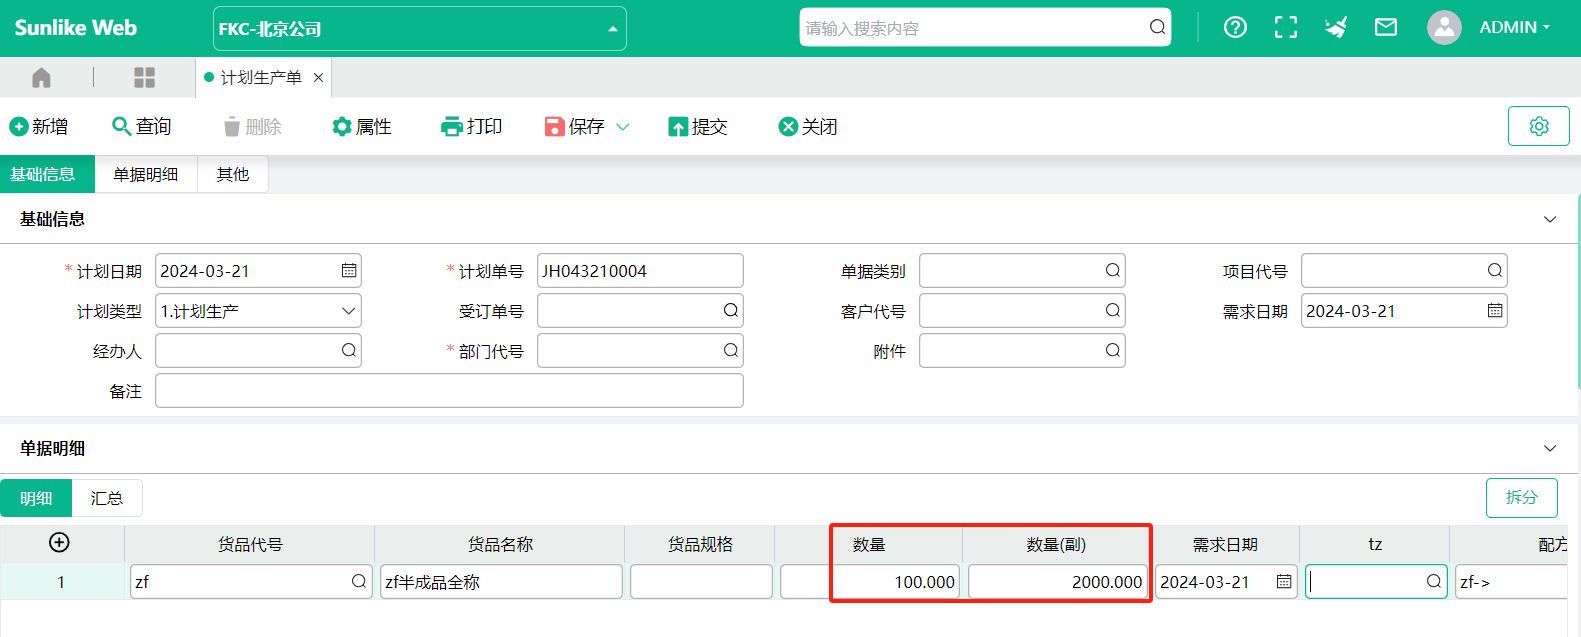Click the 拆分 button
The image size is (1581, 637).
point(1521,497)
